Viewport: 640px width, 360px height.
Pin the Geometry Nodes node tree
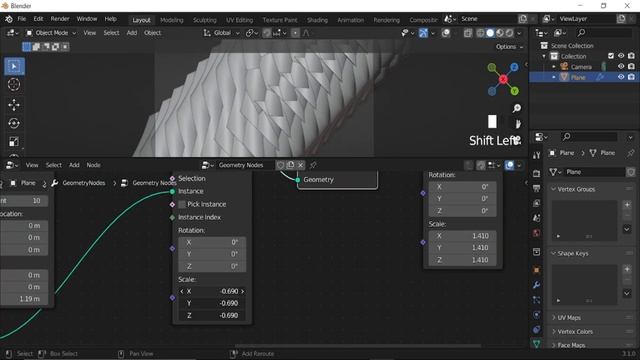(313, 165)
